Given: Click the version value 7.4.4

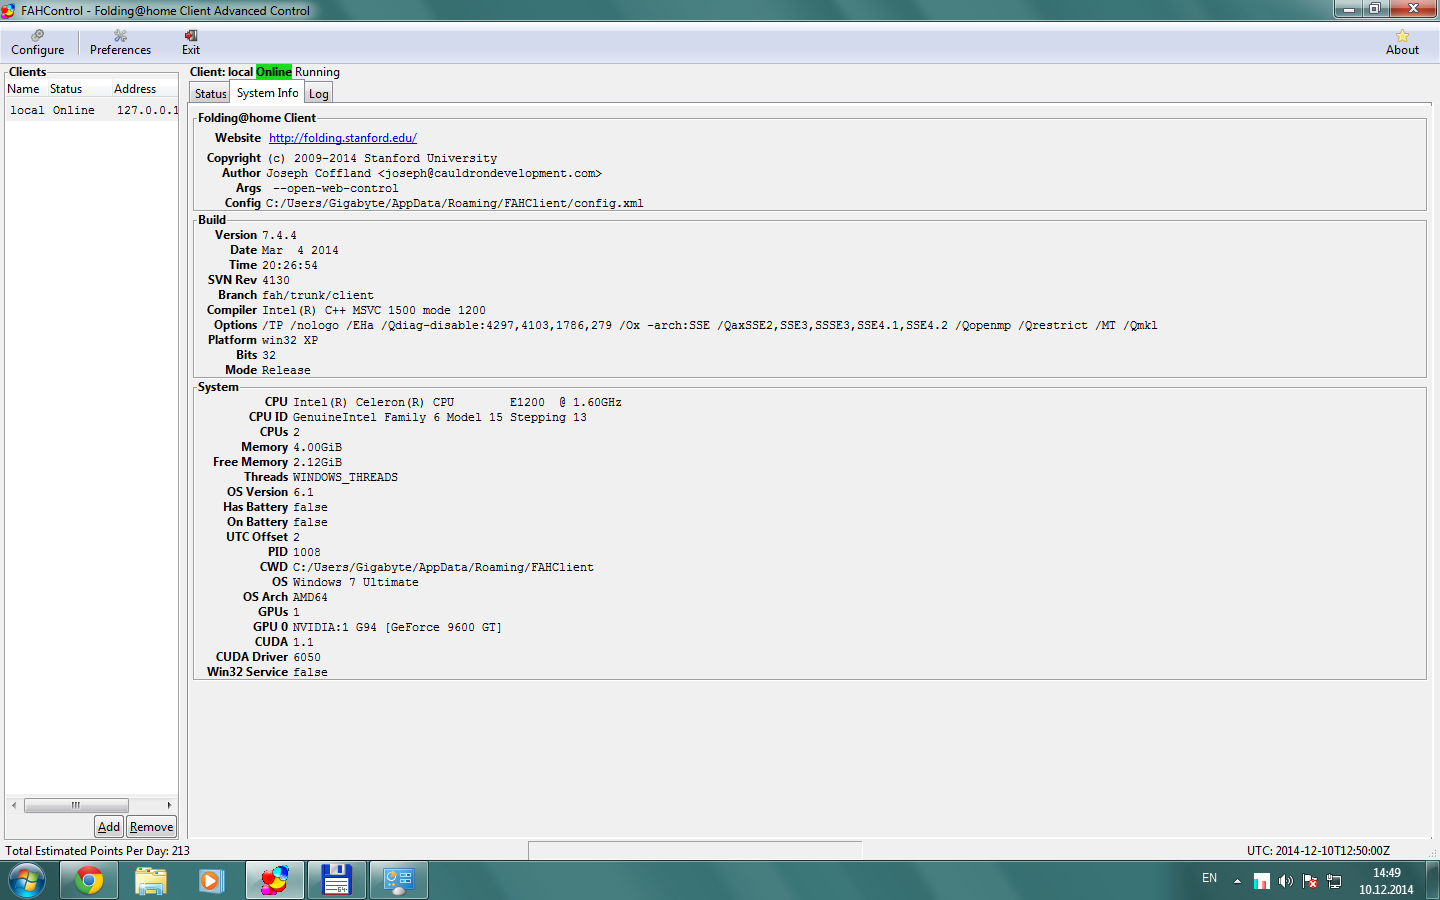Looking at the screenshot, I should [x=279, y=236].
